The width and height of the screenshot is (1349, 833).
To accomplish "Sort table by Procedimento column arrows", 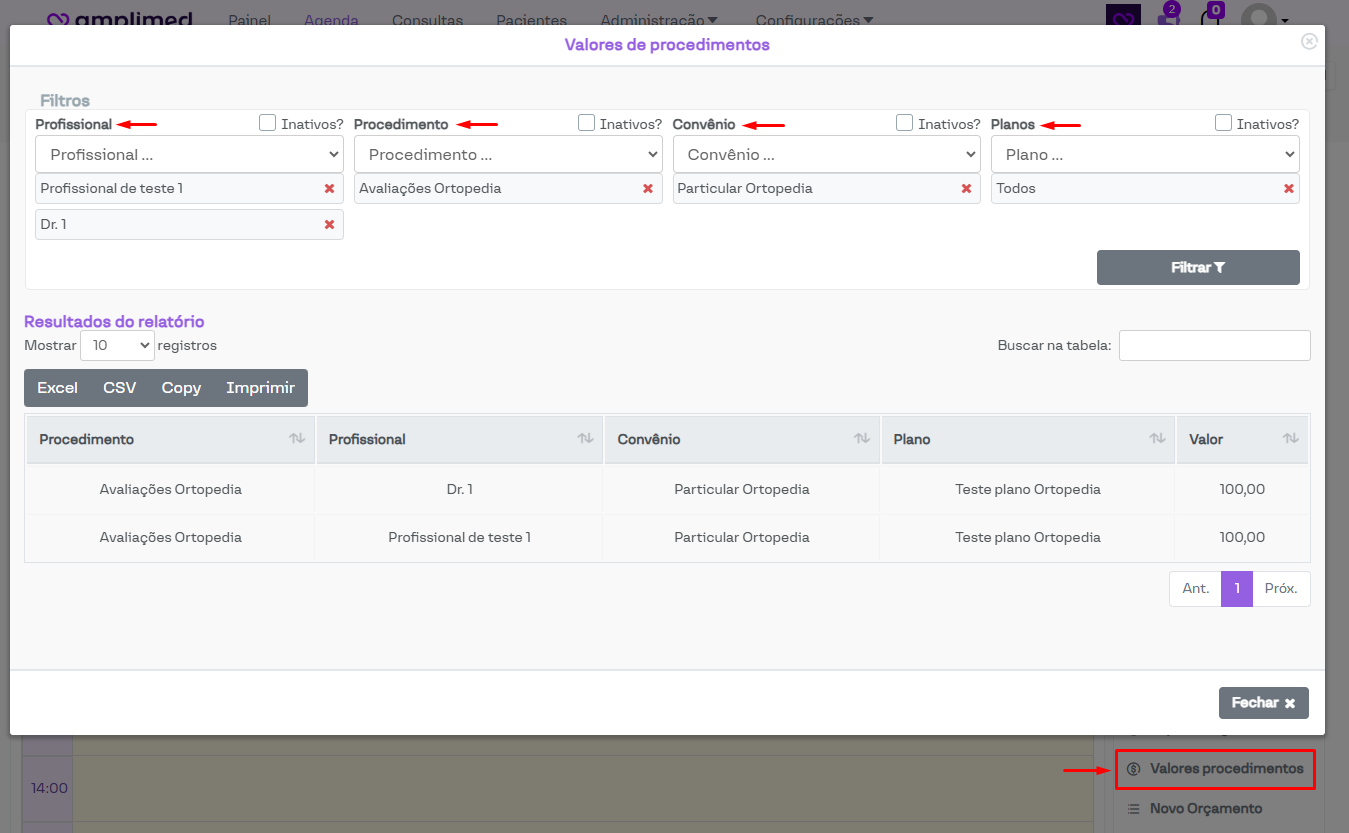I will click(x=297, y=439).
